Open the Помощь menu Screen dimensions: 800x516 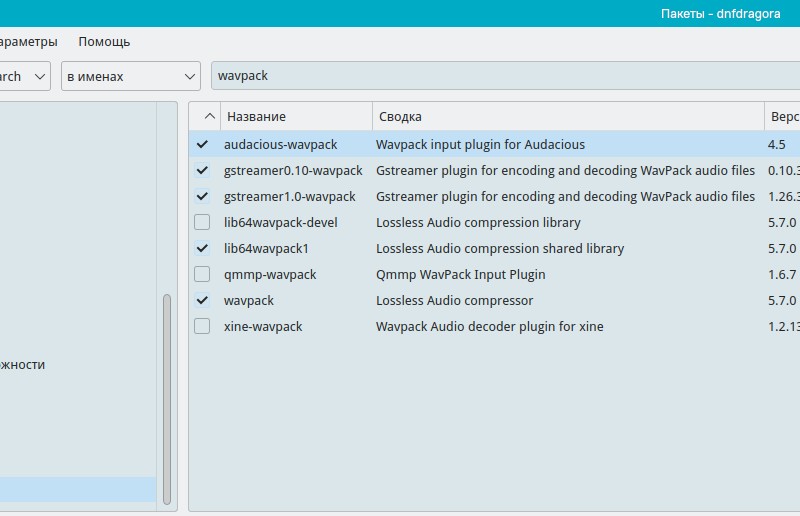pos(104,42)
